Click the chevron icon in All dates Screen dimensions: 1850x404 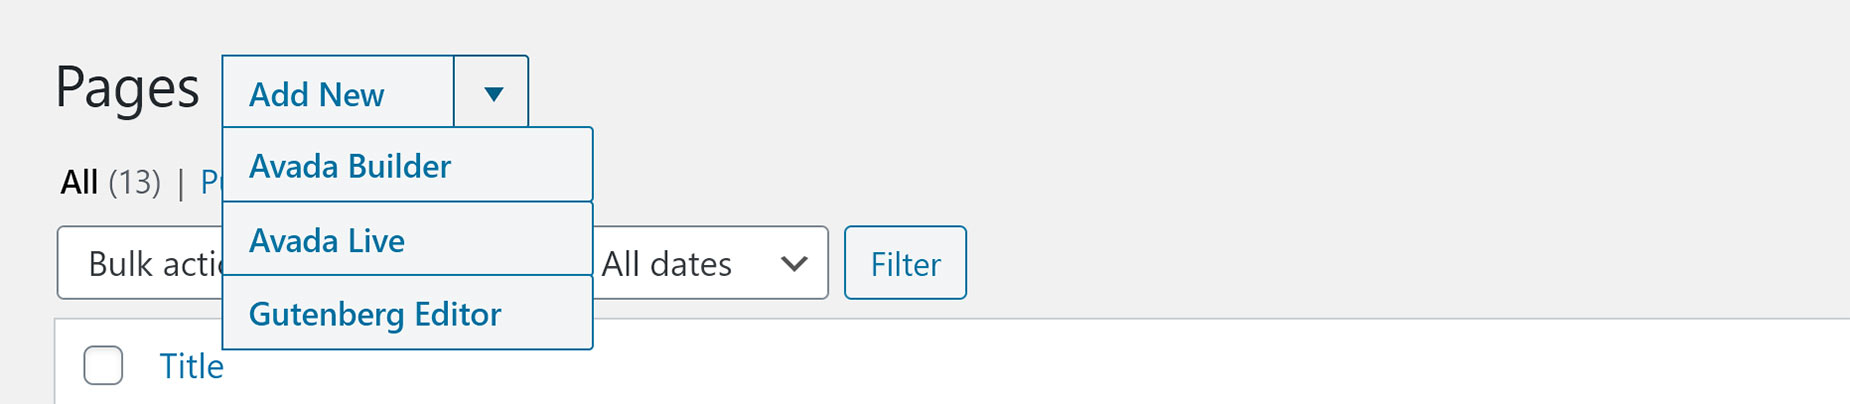click(x=794, y=264)
